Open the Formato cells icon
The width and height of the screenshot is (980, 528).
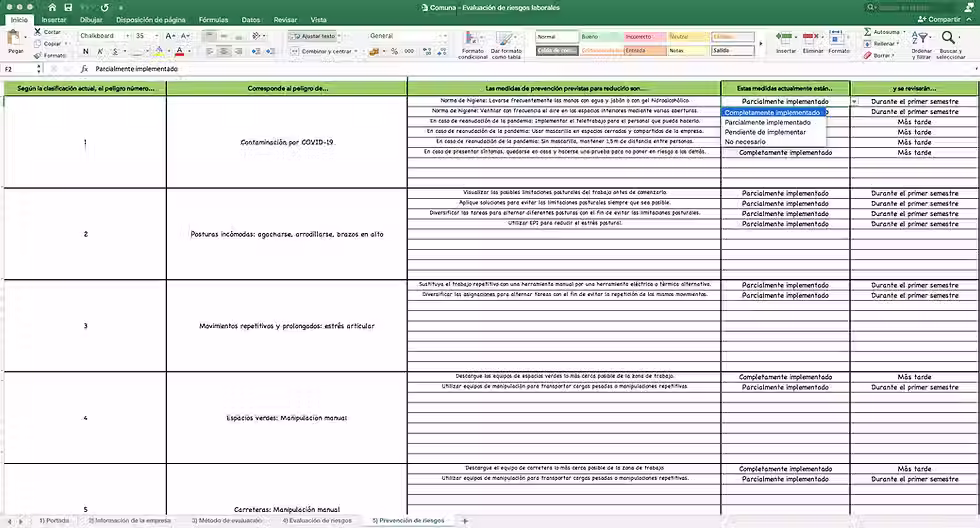[838, 39]
